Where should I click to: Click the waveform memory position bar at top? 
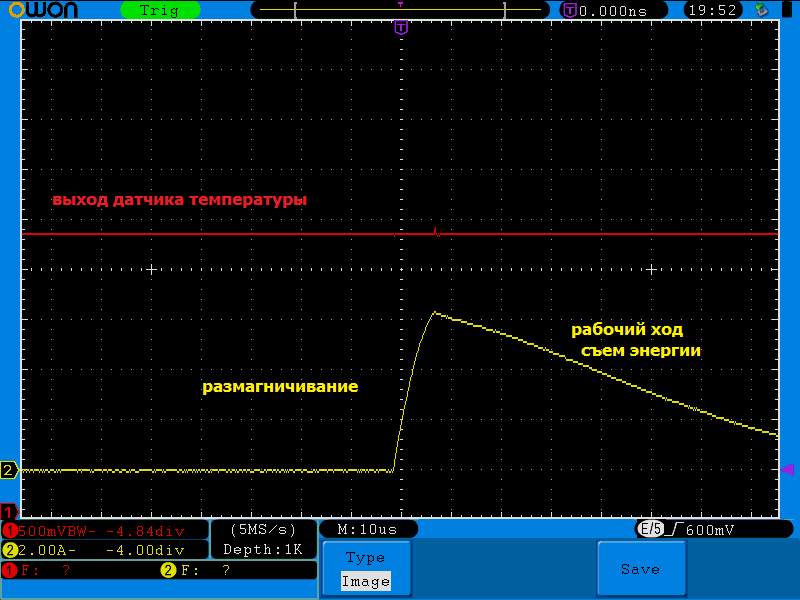400,10
